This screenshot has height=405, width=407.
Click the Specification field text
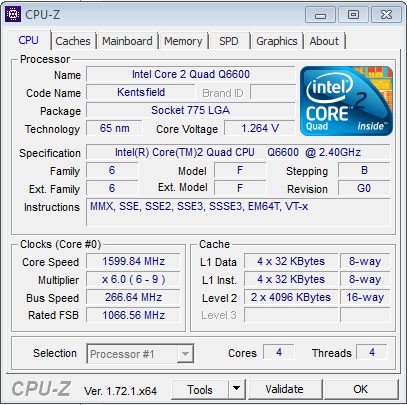coord(238,152)
